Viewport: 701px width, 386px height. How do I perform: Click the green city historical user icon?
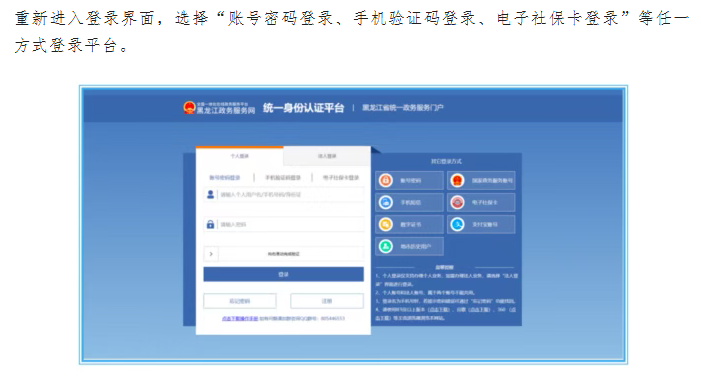386,246
